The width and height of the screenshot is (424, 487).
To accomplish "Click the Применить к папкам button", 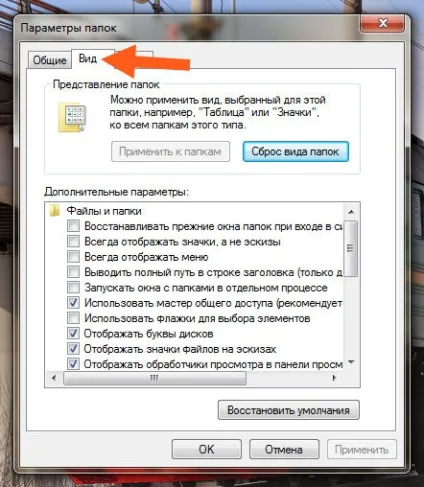I will click(x=170, y=152).
